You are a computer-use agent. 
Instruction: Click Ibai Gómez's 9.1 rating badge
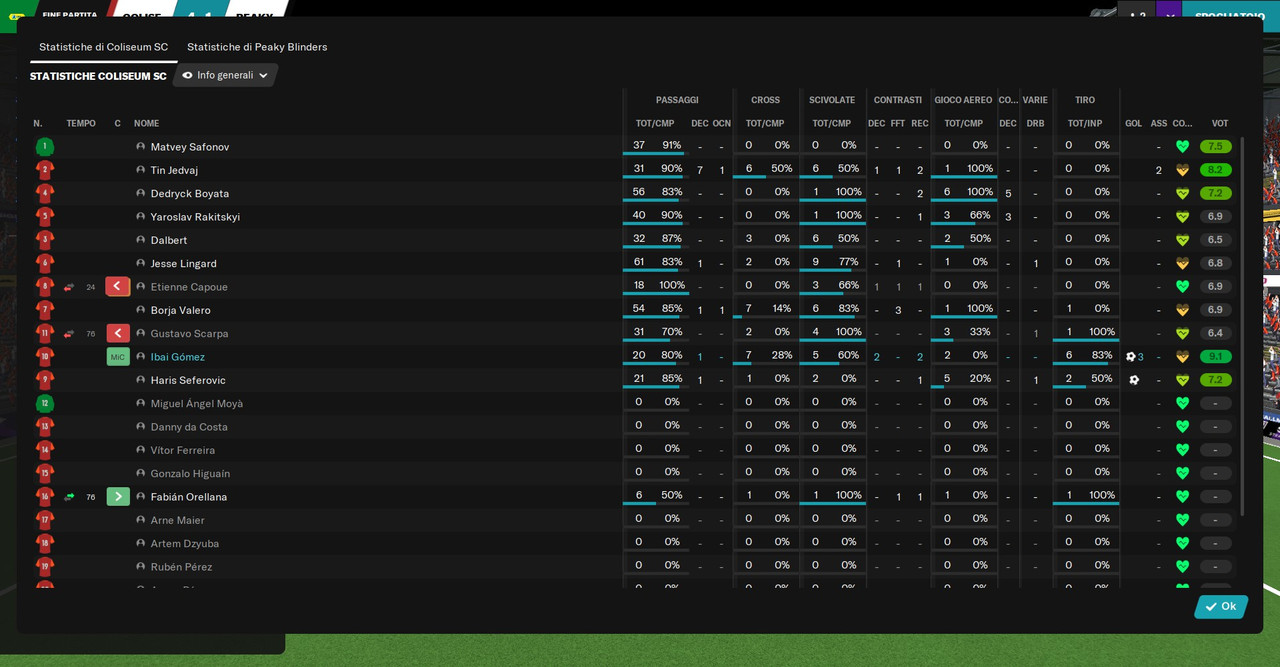1216,357
